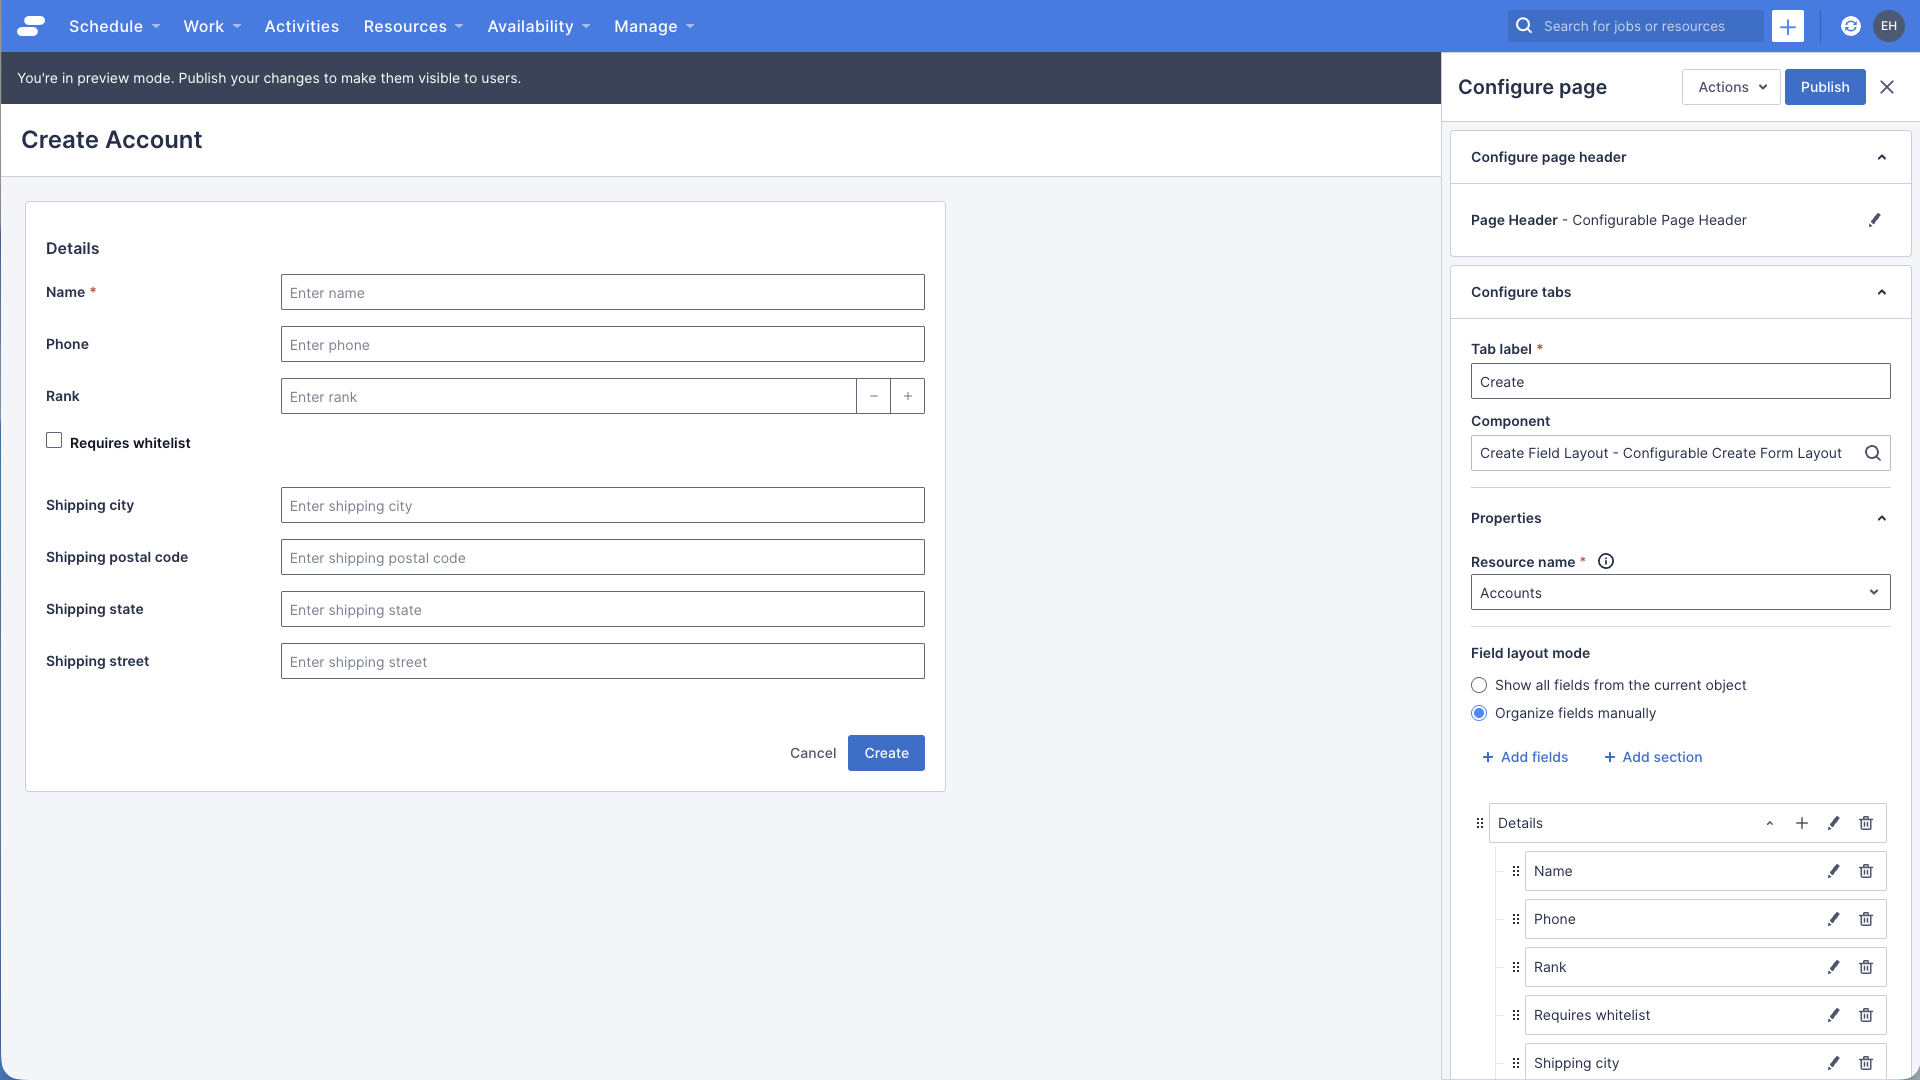Open the help icon in the top bar
This screenshot has width=1920, height=1080.
coord(1851,26)
